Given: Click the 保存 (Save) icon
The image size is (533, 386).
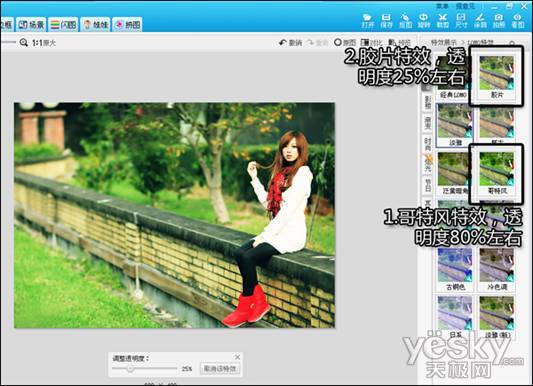Looking at the screenshot, I should click(386, 21).
